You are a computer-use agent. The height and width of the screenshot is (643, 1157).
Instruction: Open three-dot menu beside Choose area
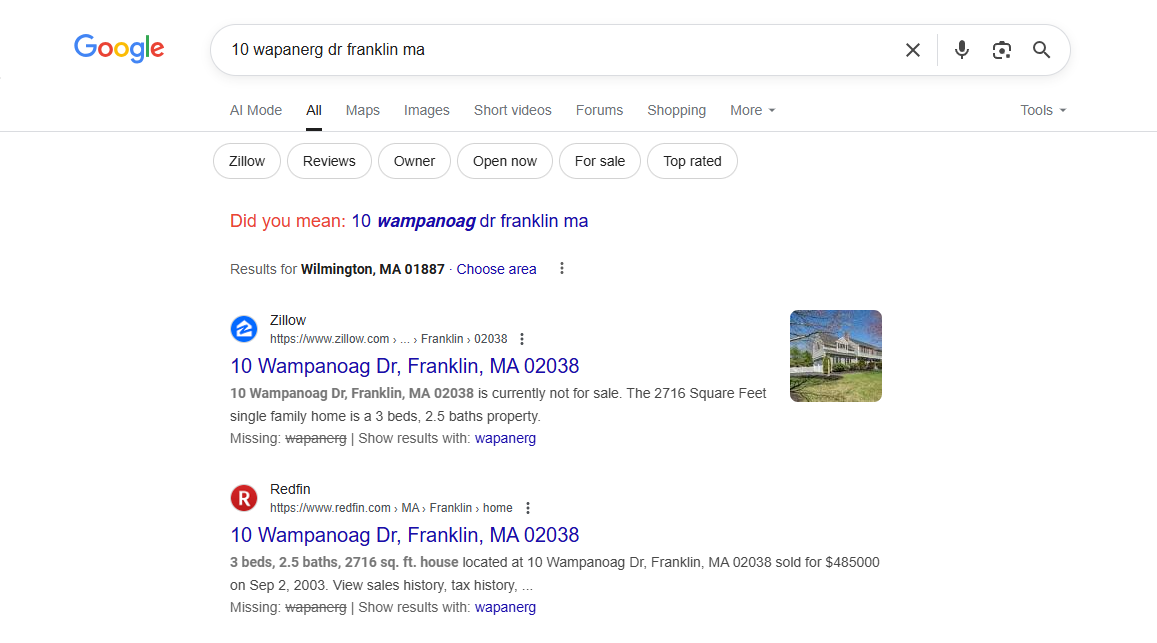[562, 269]
